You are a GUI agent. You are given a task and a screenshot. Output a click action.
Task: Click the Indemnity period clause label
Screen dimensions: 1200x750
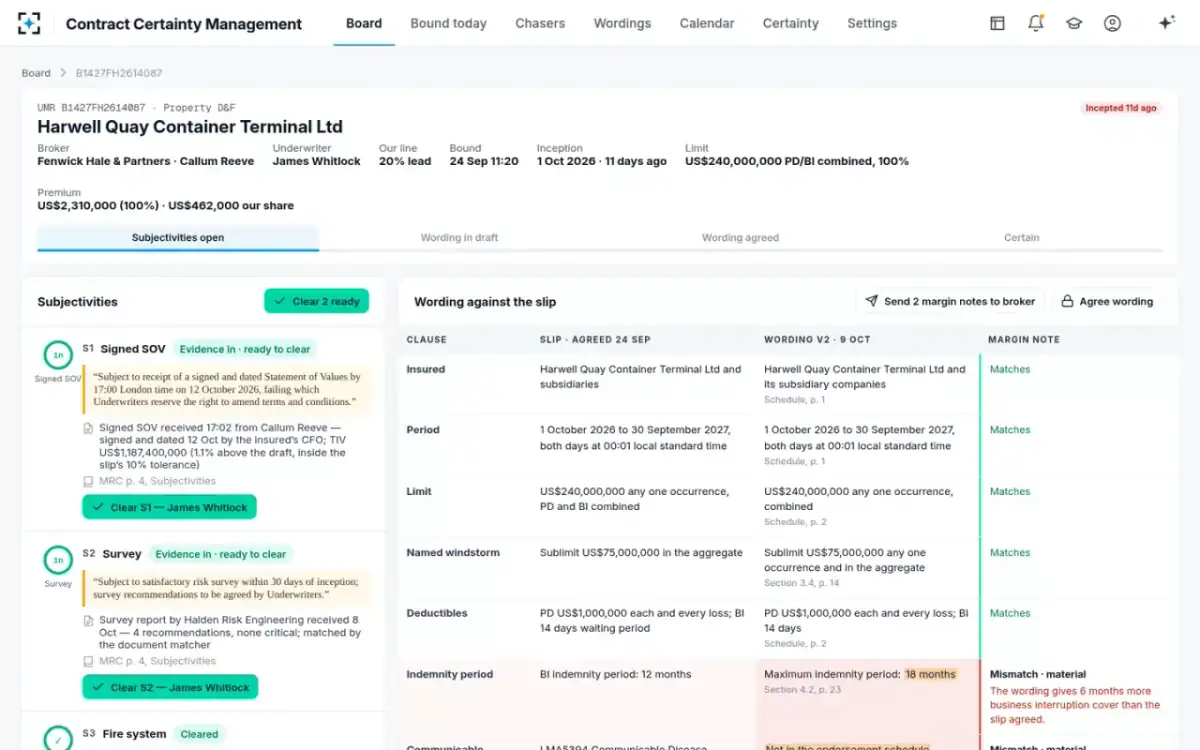click(x=449, y=674)
